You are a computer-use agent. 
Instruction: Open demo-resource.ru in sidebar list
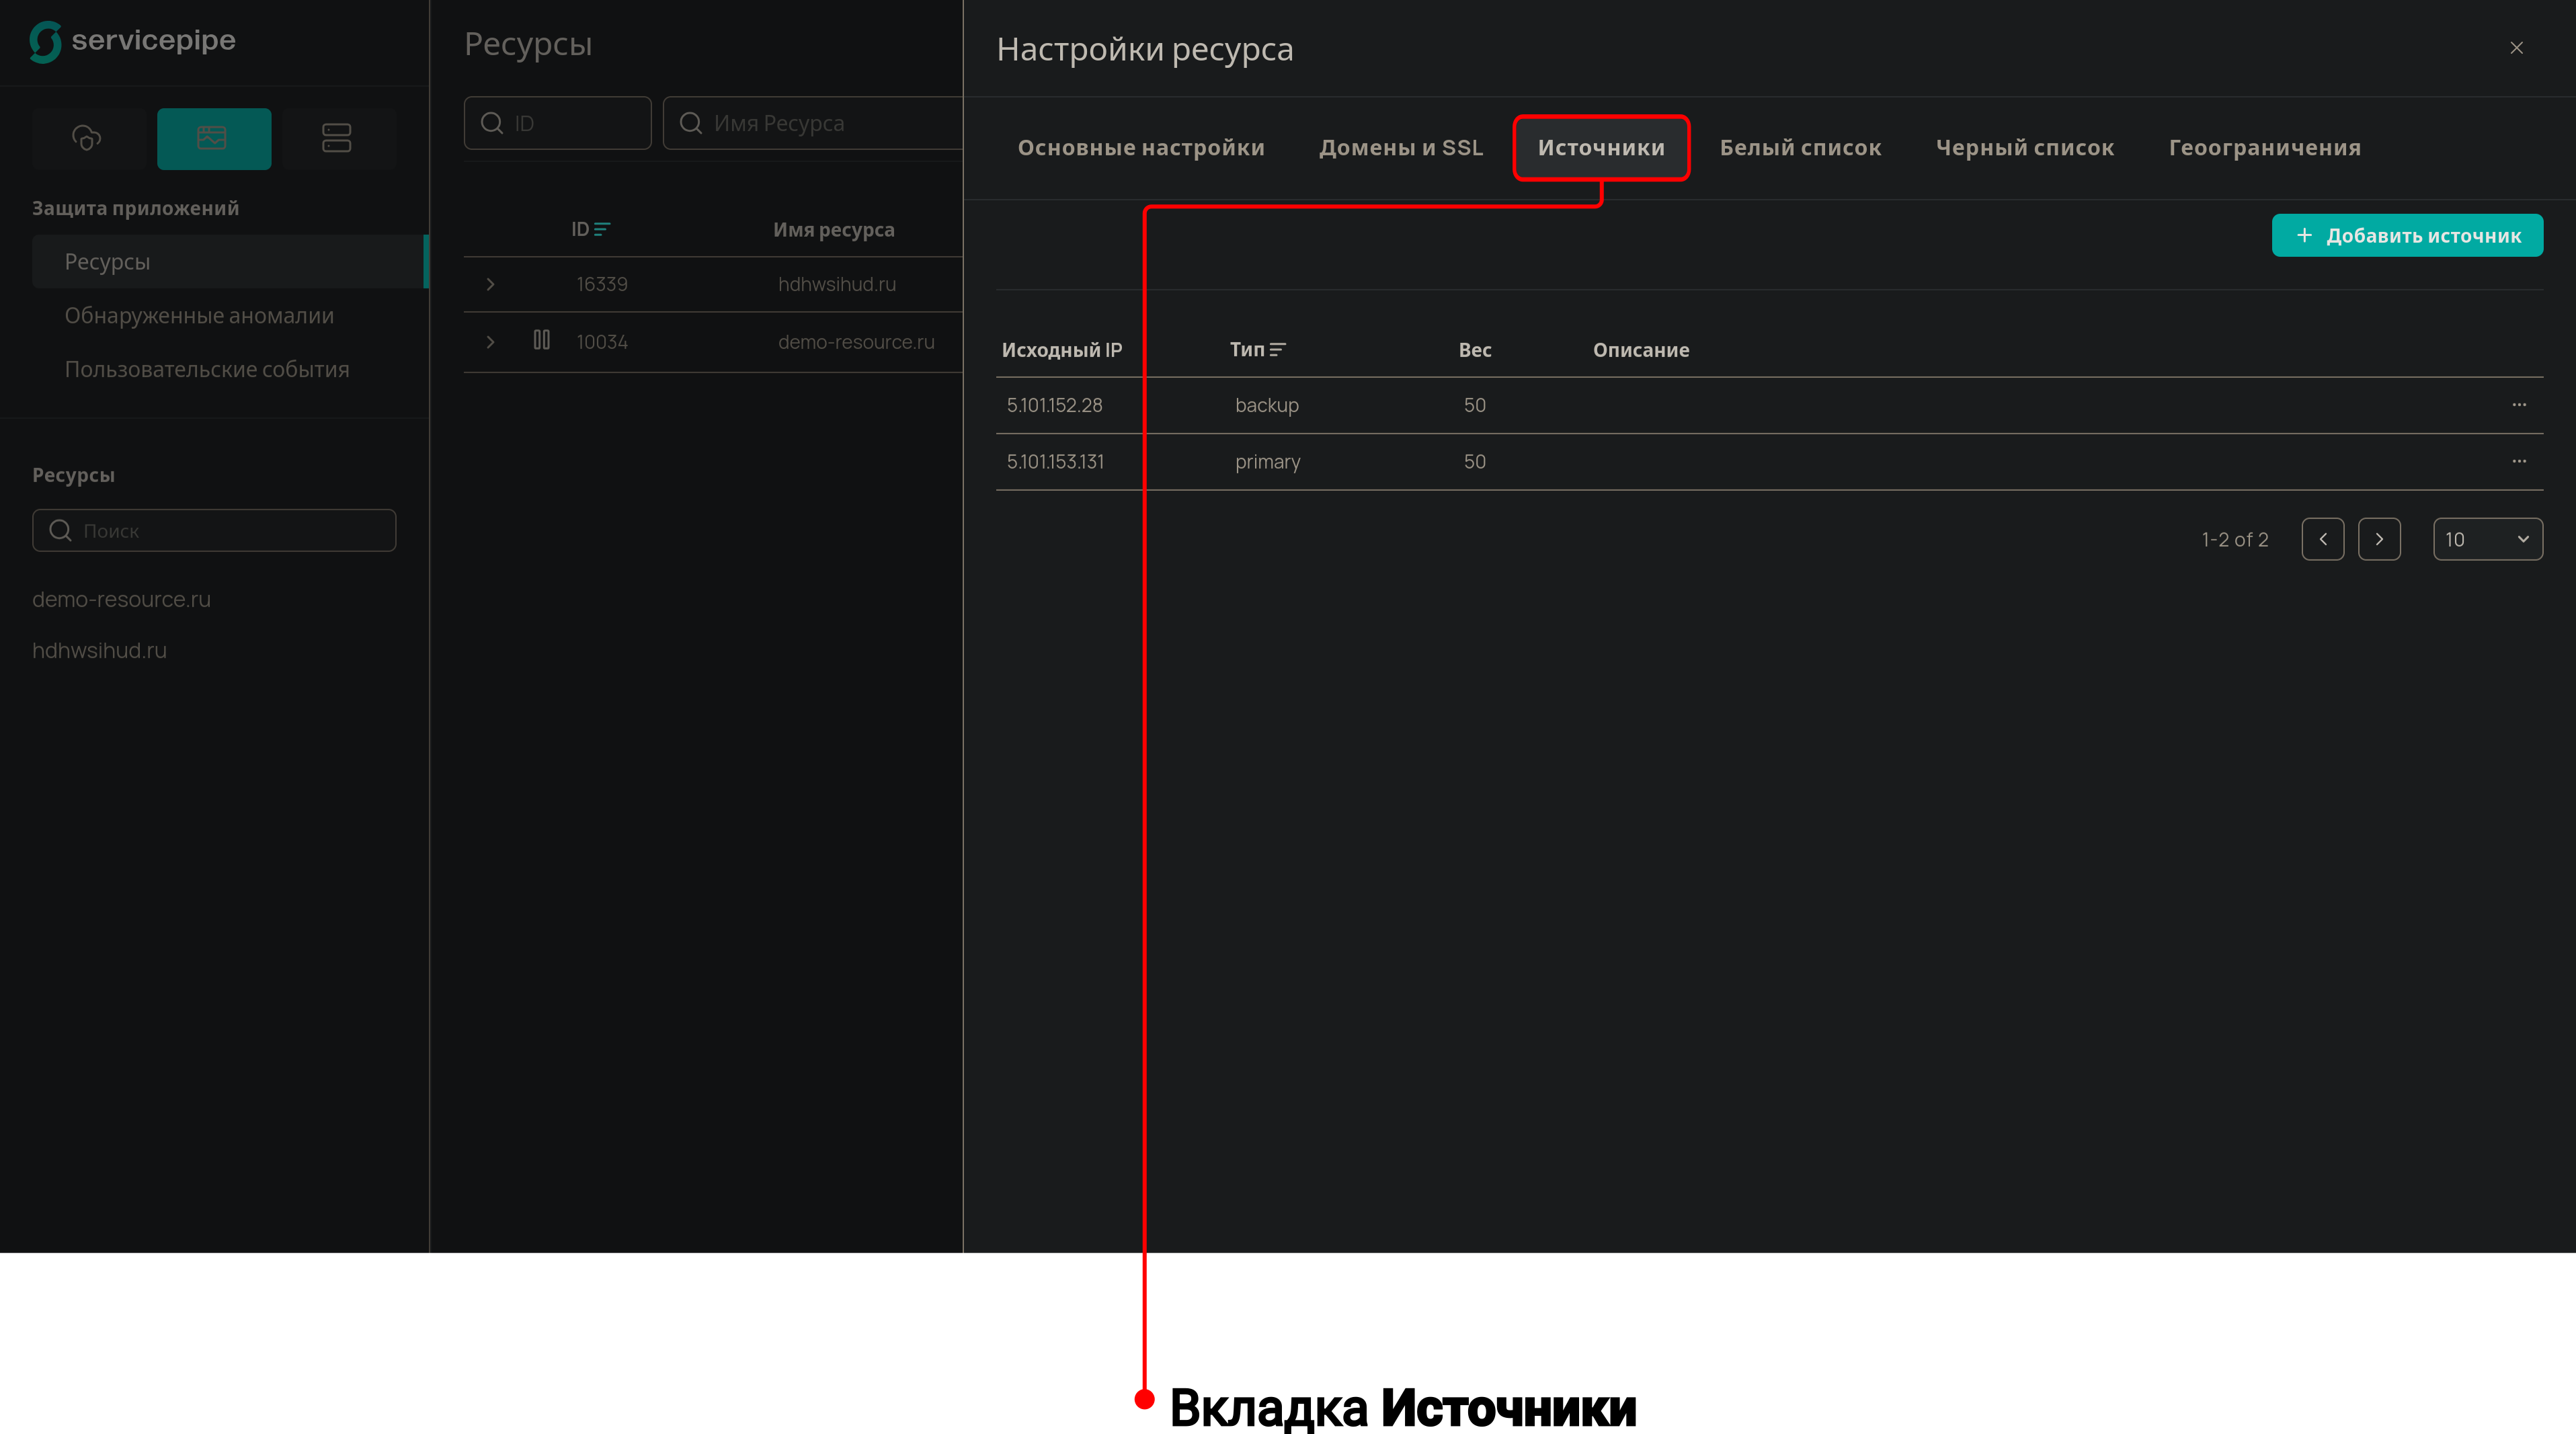point(121,600)
